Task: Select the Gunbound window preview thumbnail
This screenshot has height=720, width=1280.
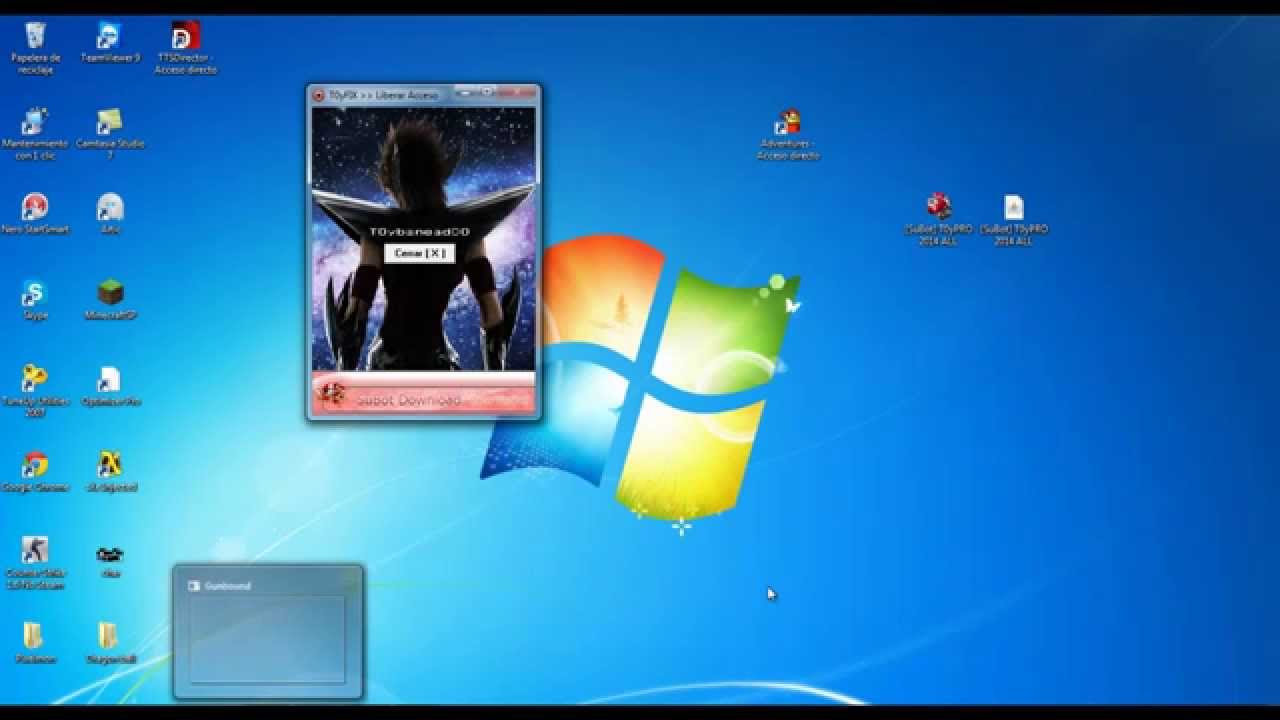Action: point(268,633)
